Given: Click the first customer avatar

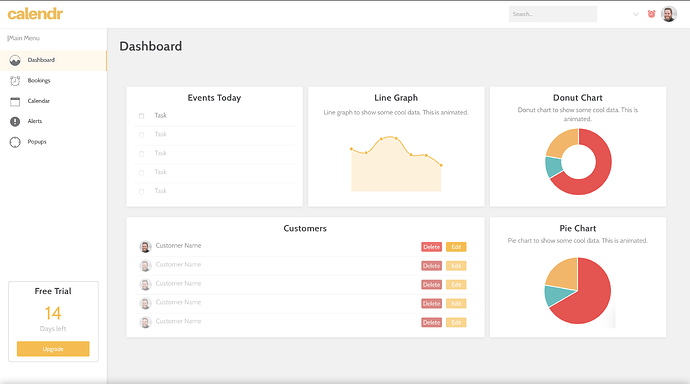Looking at the screenshot, I should (146, 247).
